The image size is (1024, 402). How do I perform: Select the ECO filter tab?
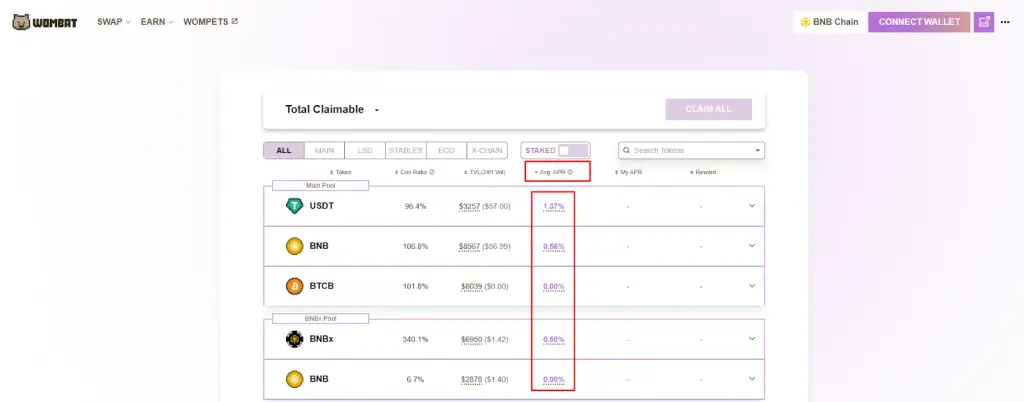click(446, 151)
